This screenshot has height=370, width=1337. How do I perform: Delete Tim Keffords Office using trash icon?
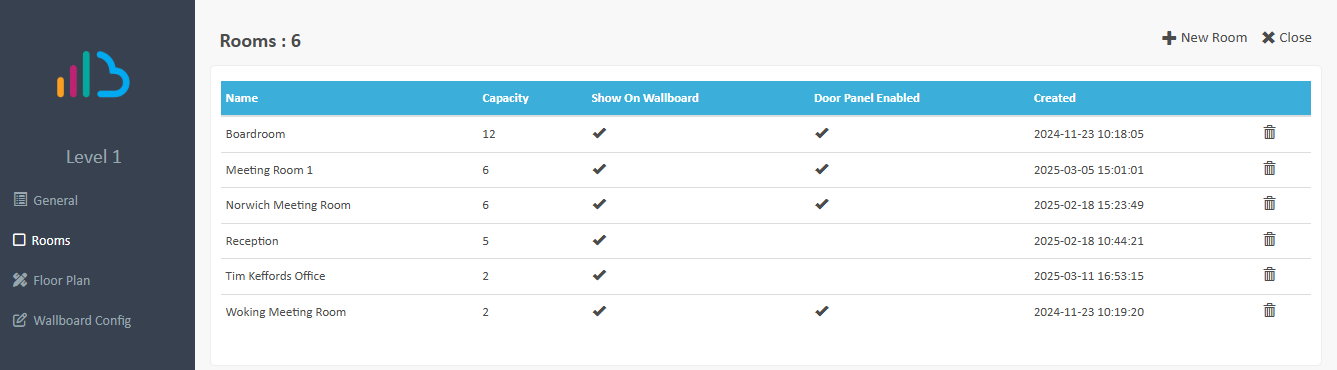click(x=1269, y=275)
